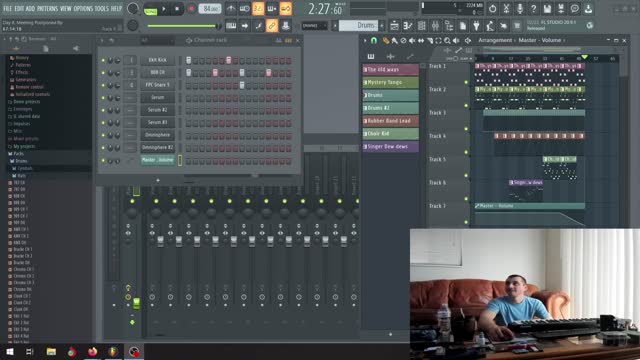Open the Piano roll view icon
640x360 pixels.
(408, 26)
